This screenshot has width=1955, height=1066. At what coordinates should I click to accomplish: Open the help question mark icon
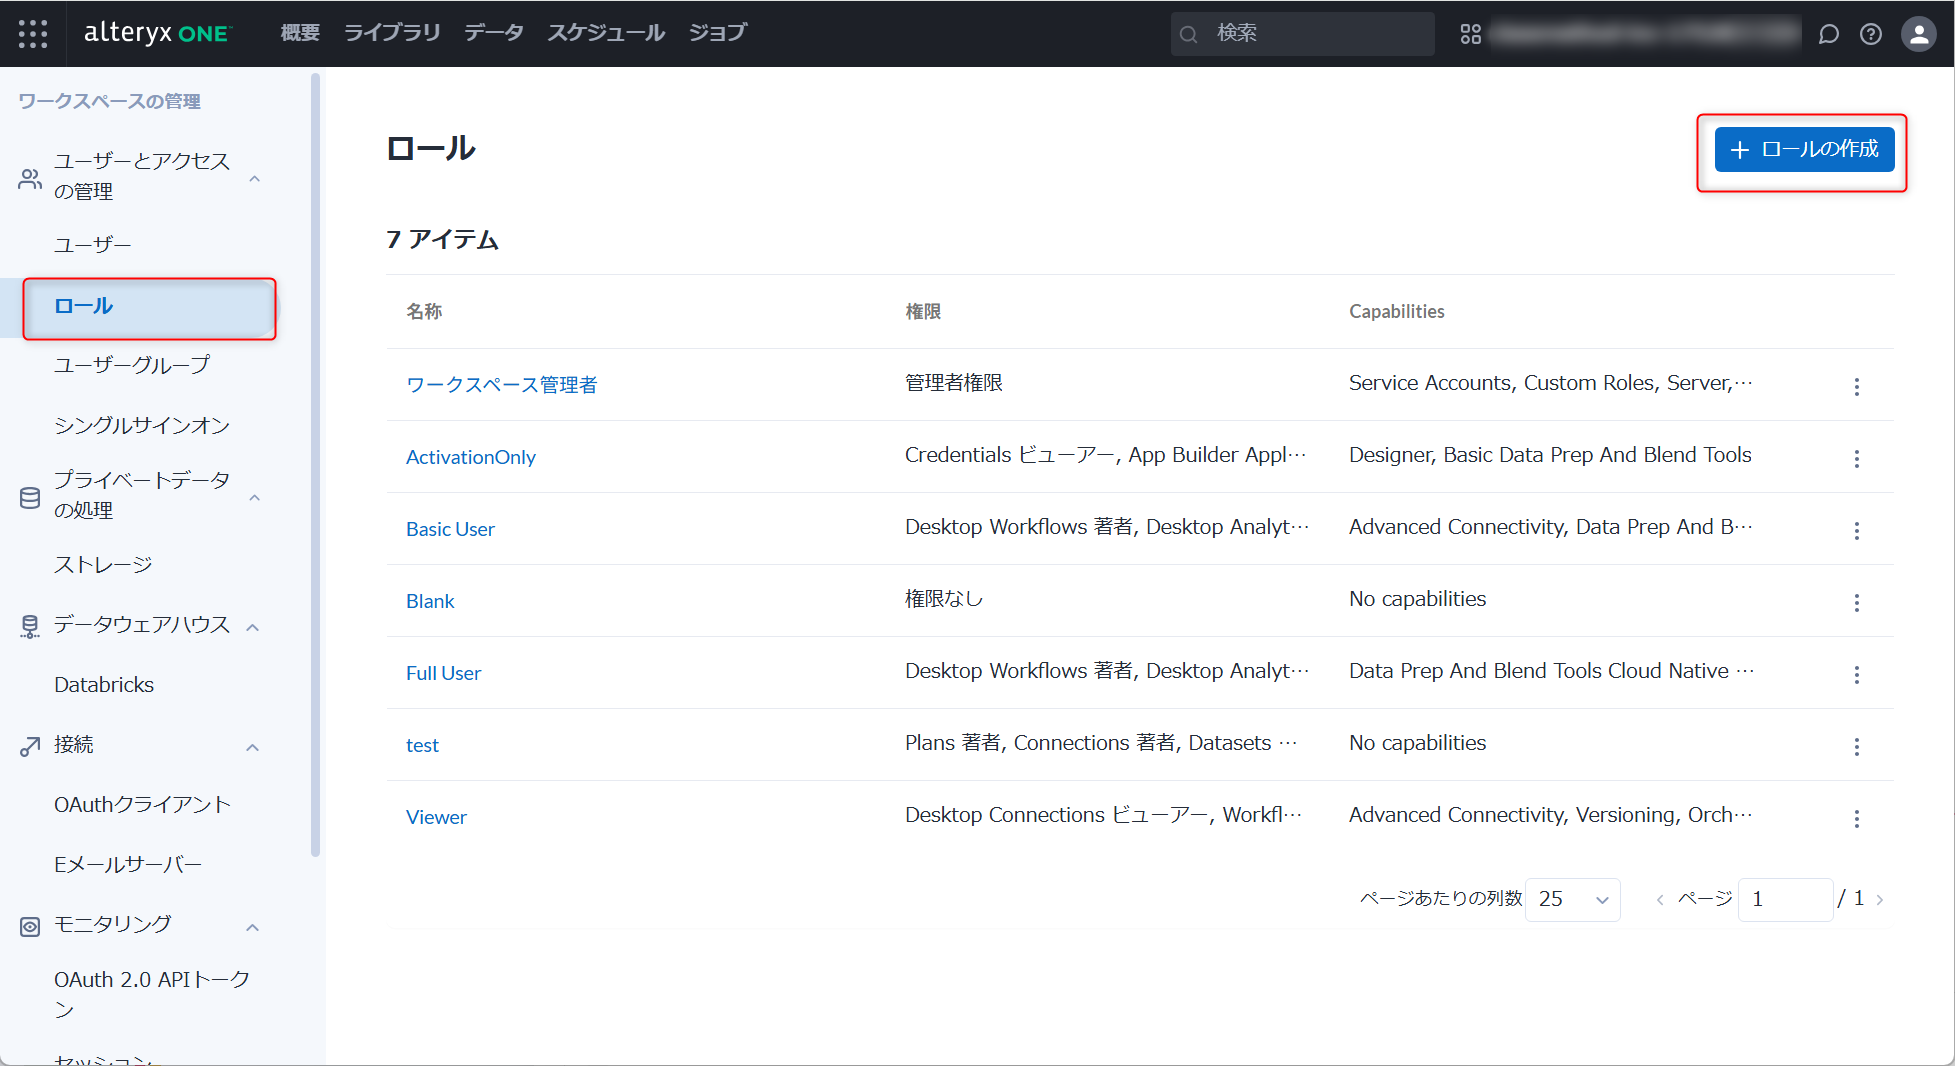coord(1871,34)
